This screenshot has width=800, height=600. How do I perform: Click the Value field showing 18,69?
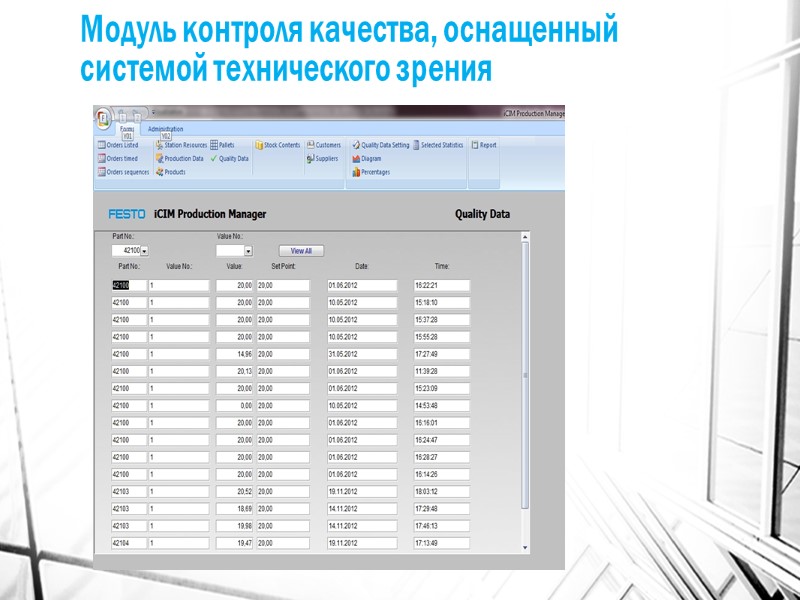tap(234, 509)
